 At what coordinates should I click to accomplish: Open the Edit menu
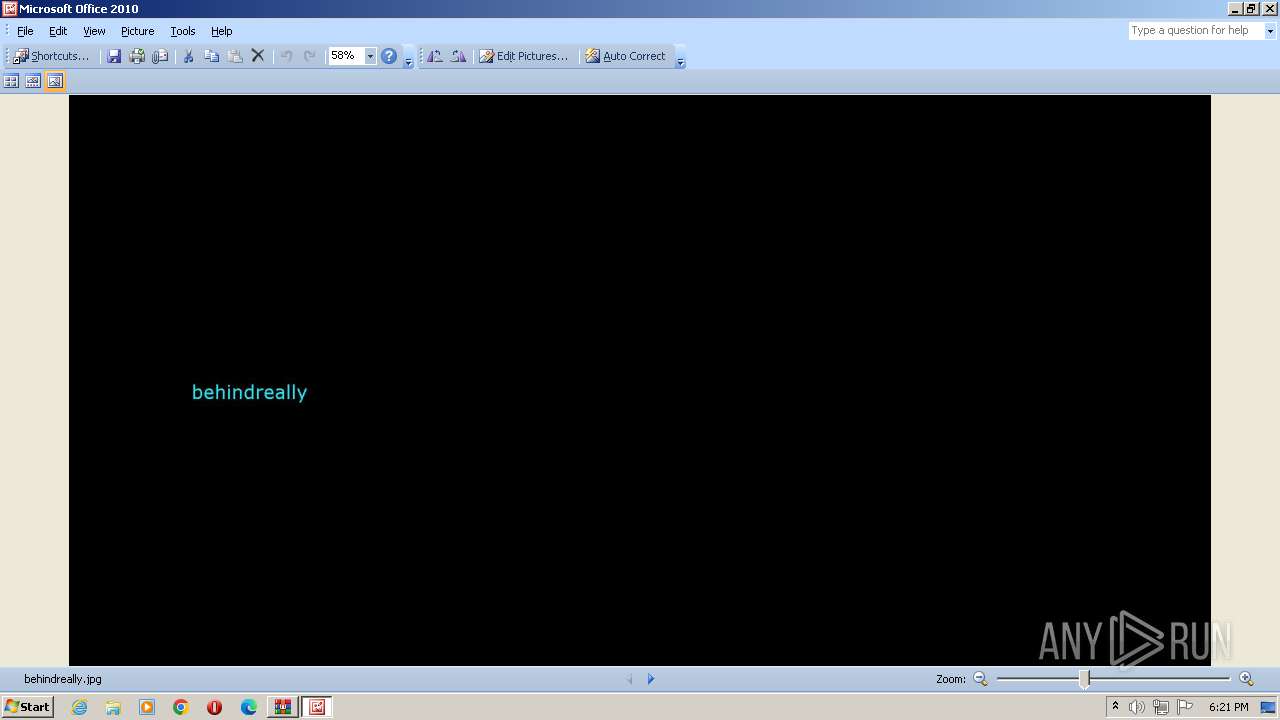tap(58, 31)
